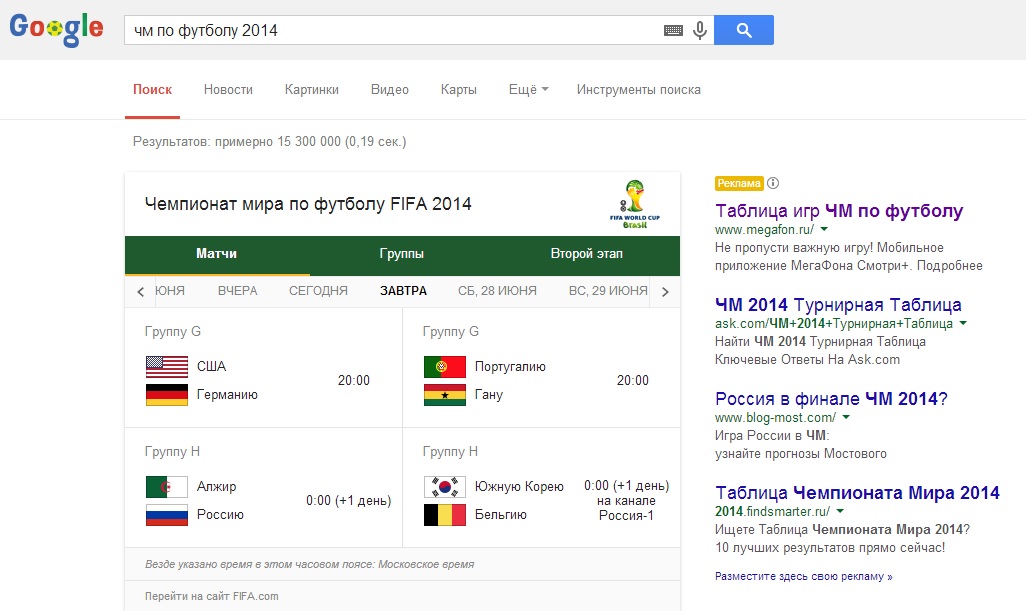Open 'Россия в финале ЧМ 2014?' ad
Screen dimensions: 1026x611
coord(831,399)
